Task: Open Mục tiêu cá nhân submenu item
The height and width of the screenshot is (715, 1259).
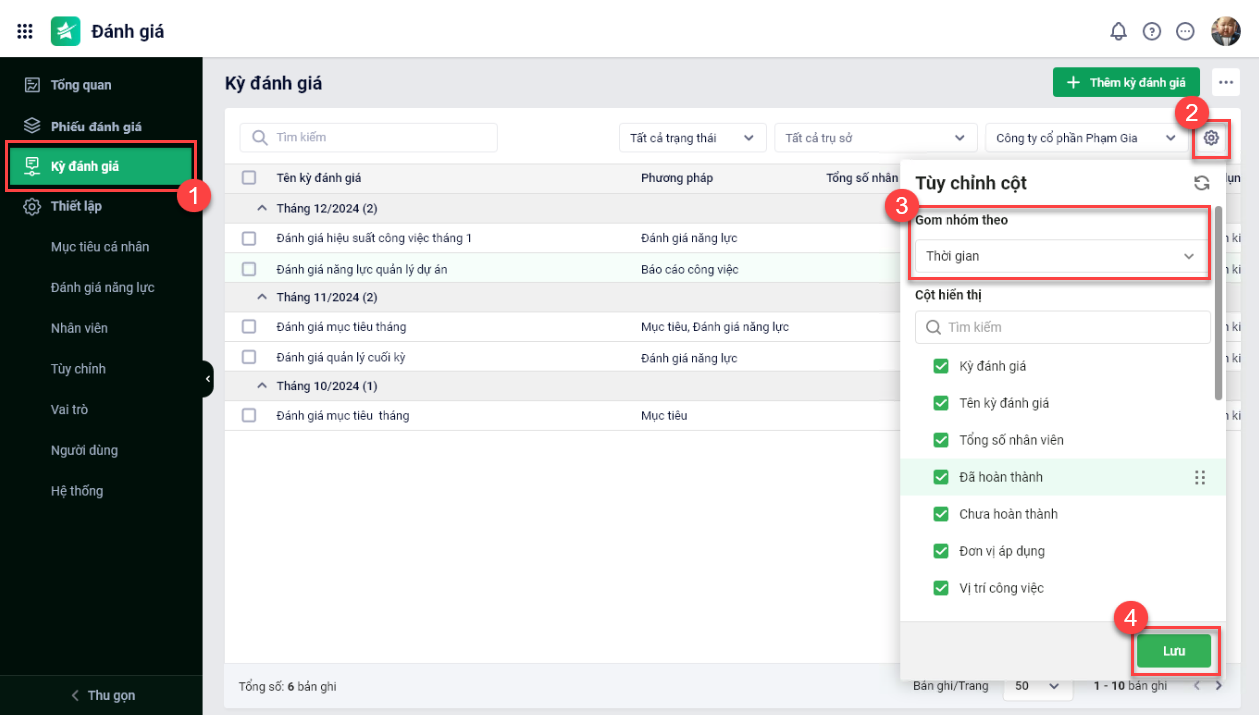Action: coord(100,247)
